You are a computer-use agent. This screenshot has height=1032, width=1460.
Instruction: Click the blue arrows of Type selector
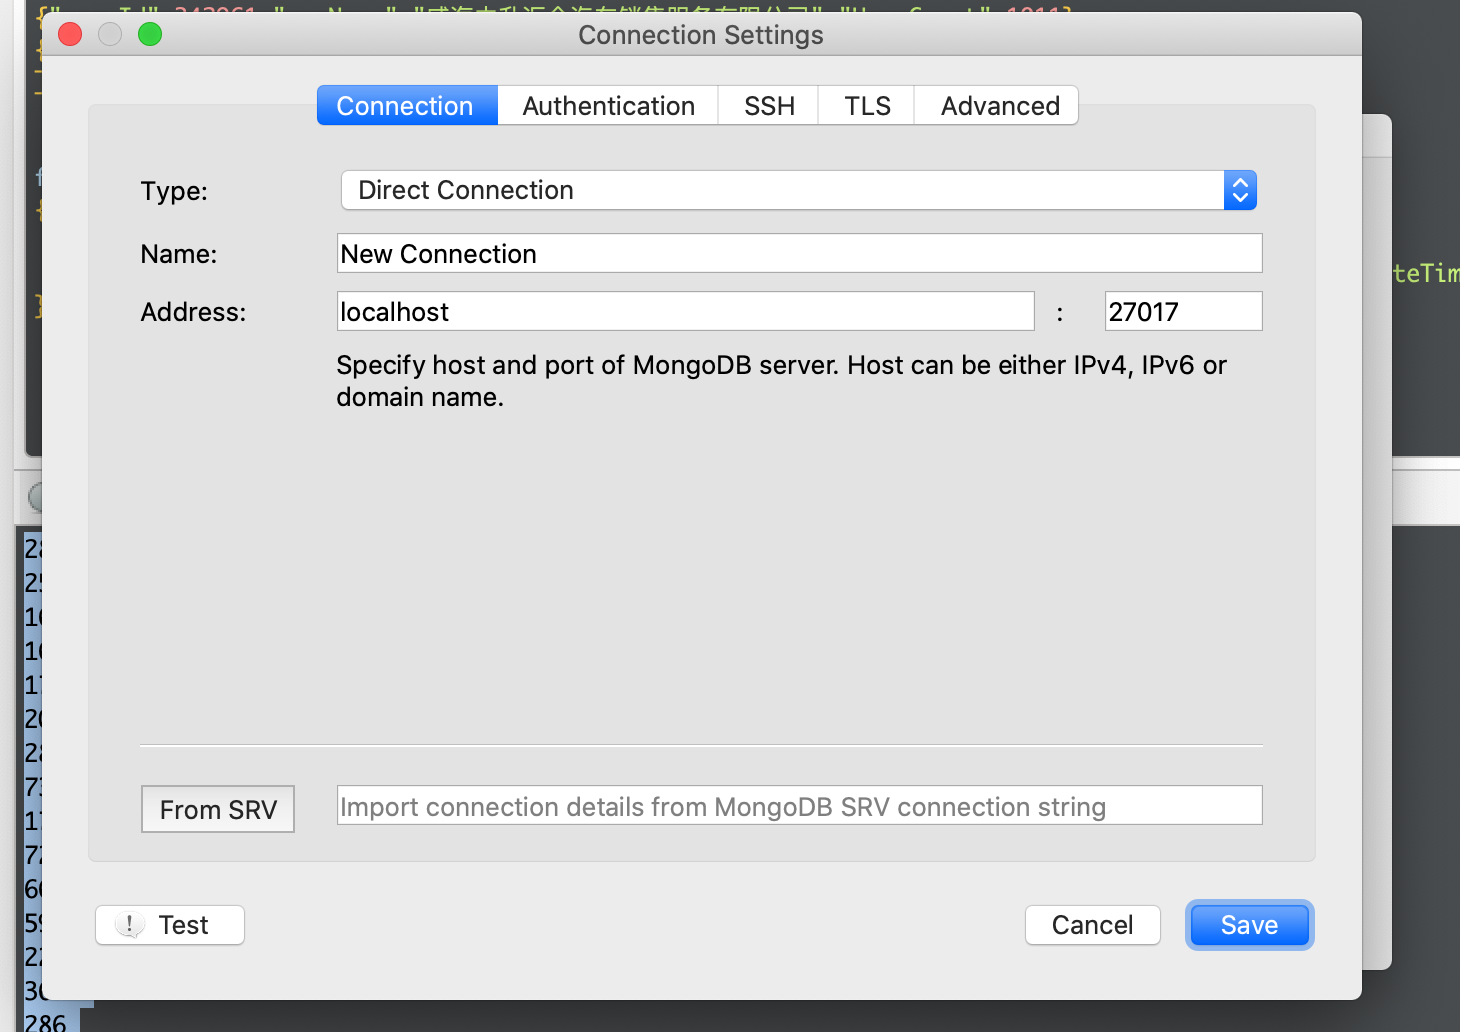pyautogui.click(x=1240, y=190)
